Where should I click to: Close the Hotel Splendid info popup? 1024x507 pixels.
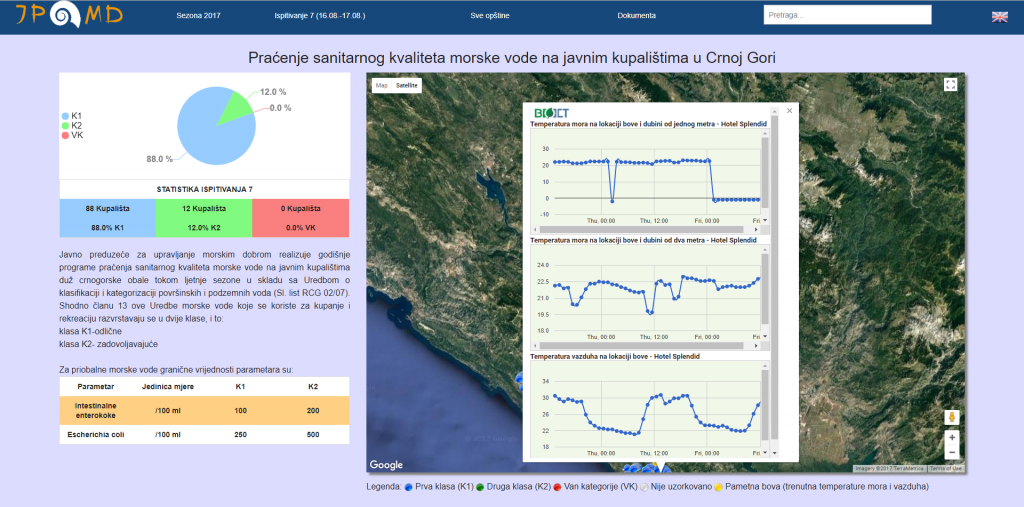(790, 111)
